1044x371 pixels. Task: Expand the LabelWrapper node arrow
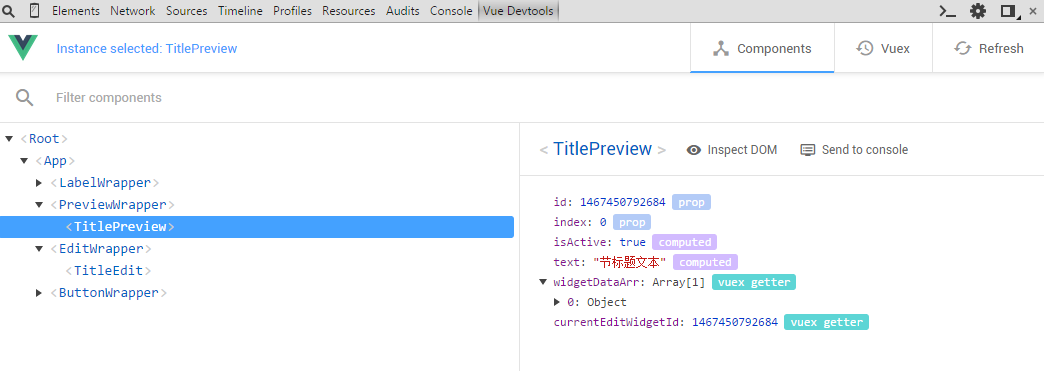pyautogui.click(x=39, y=183)
